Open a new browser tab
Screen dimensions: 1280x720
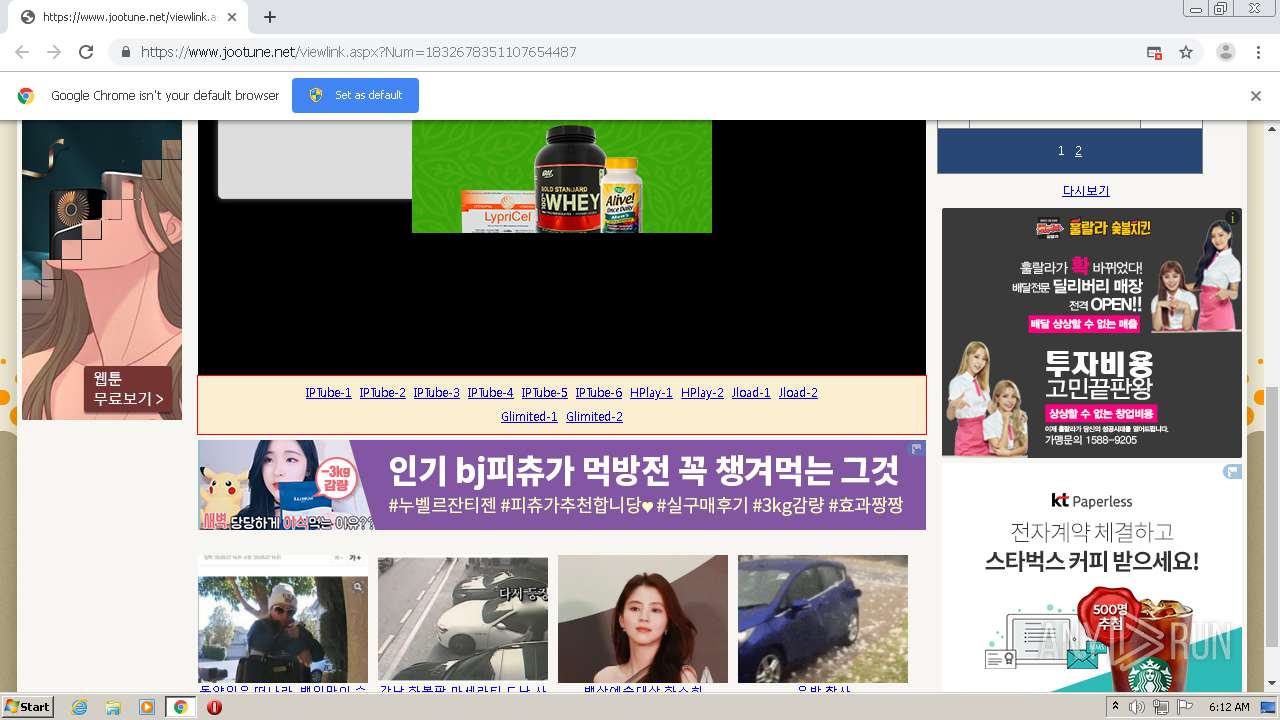270,17
